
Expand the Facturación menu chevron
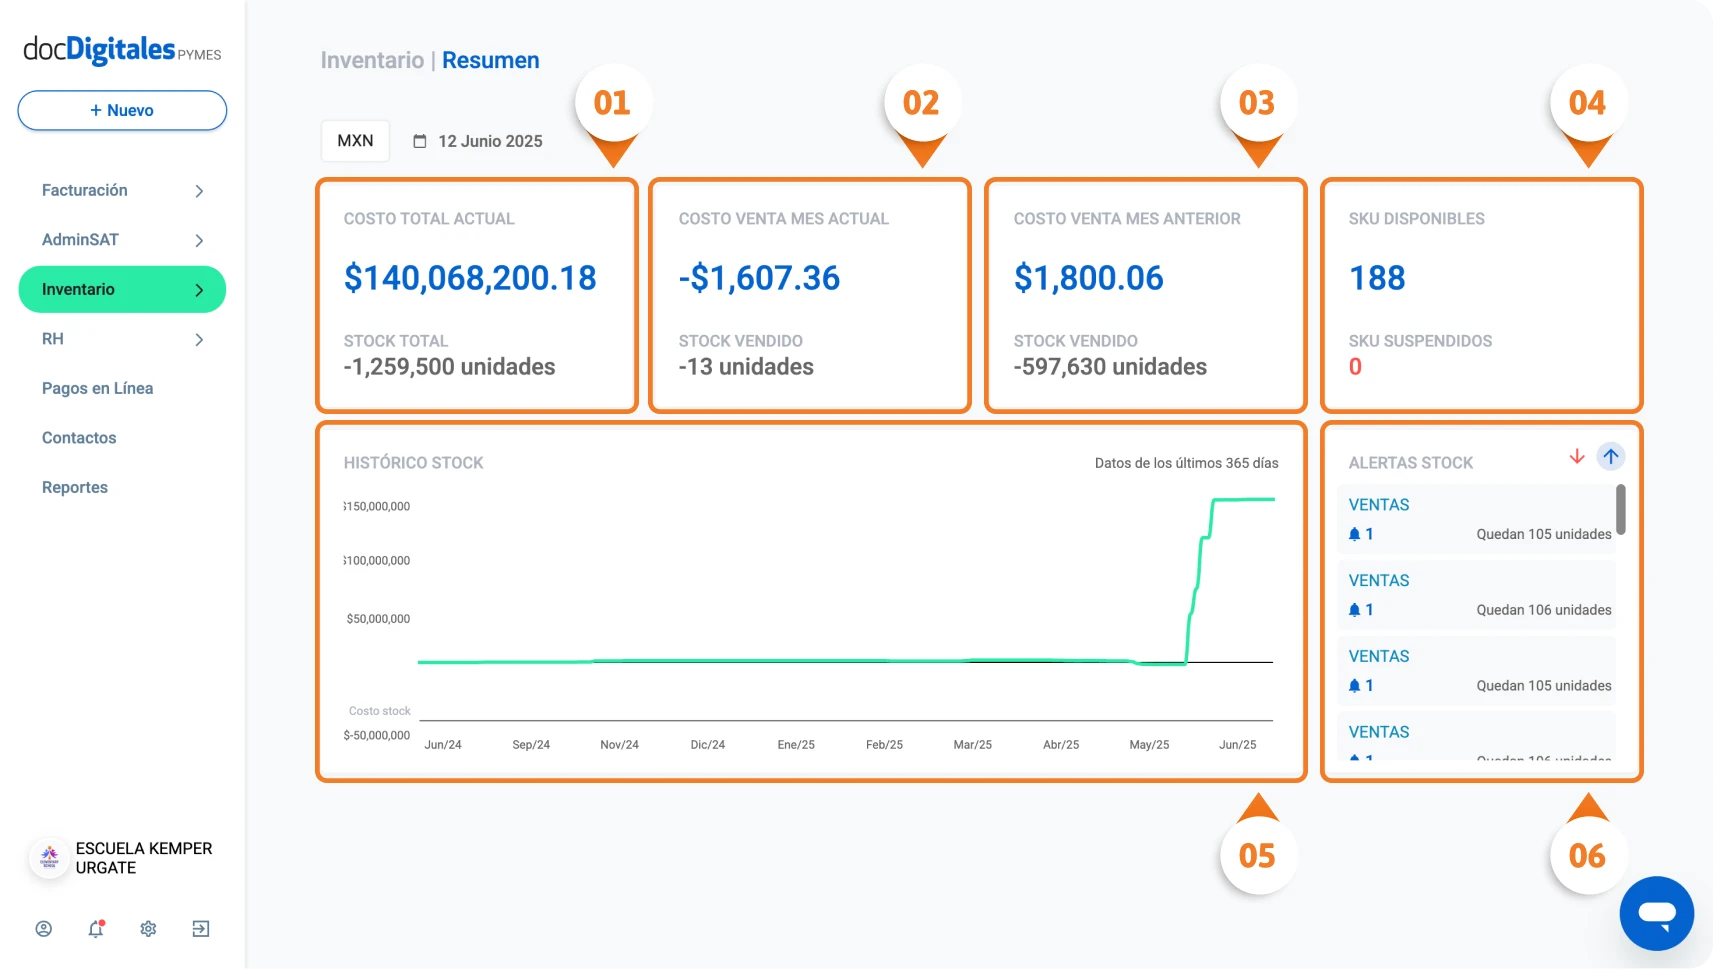[199, 191]
